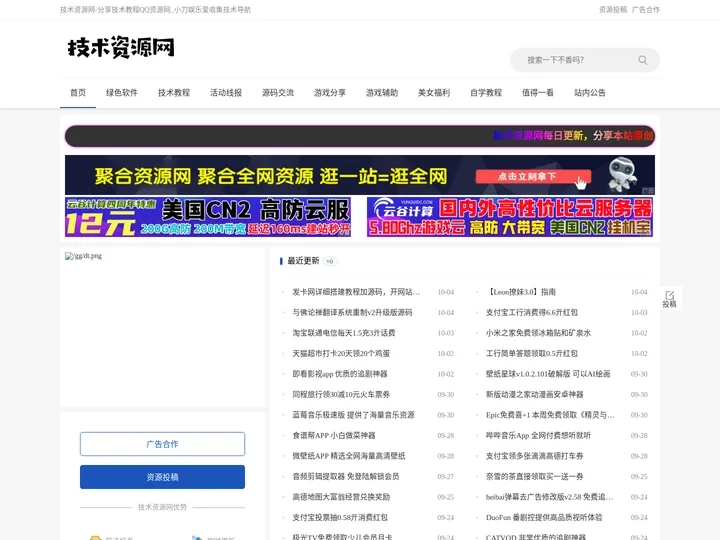Open 支付宝投票抽0.58元消费红包 post
The width and height of the screenshot is (720, 540).
point(340,518)
